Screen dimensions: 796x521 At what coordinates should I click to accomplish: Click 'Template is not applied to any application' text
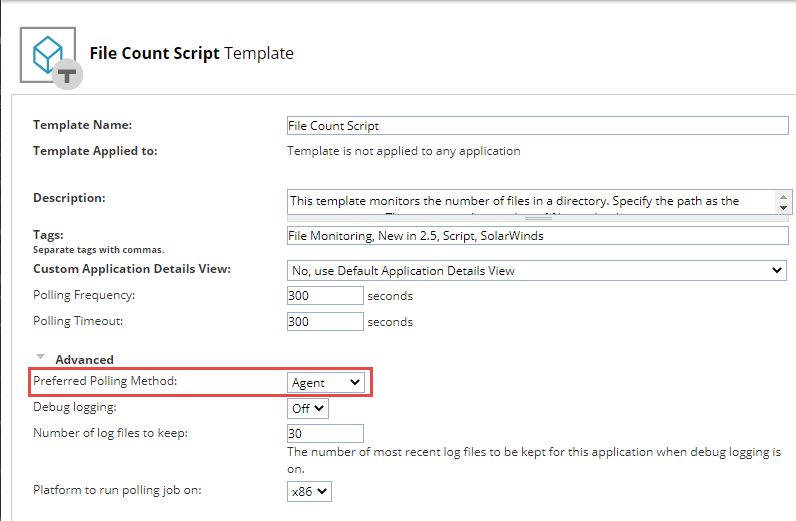(403, 151)
